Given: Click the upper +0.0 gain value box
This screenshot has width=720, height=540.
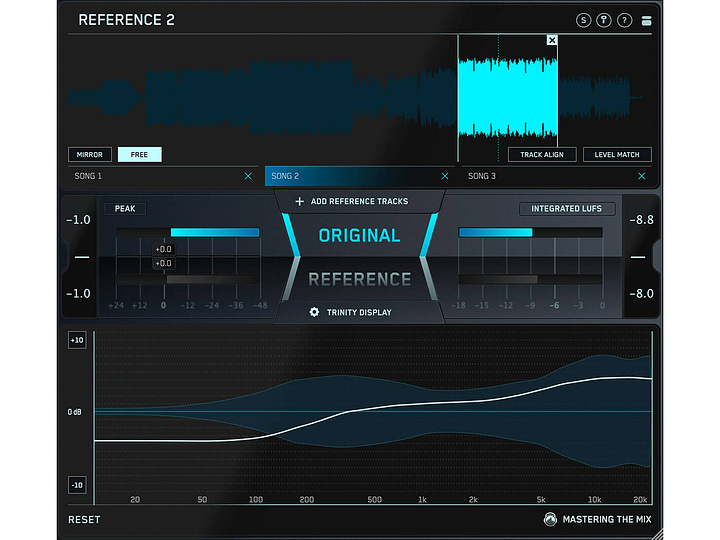Looking at the screenshot, I should (163, 249).
